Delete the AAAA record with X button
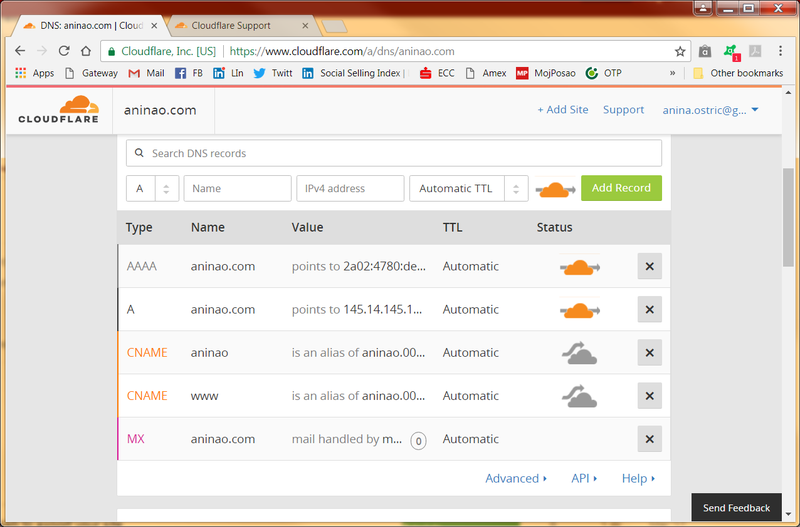This screenshot has width=800, height=527. [x=649, y=267]
